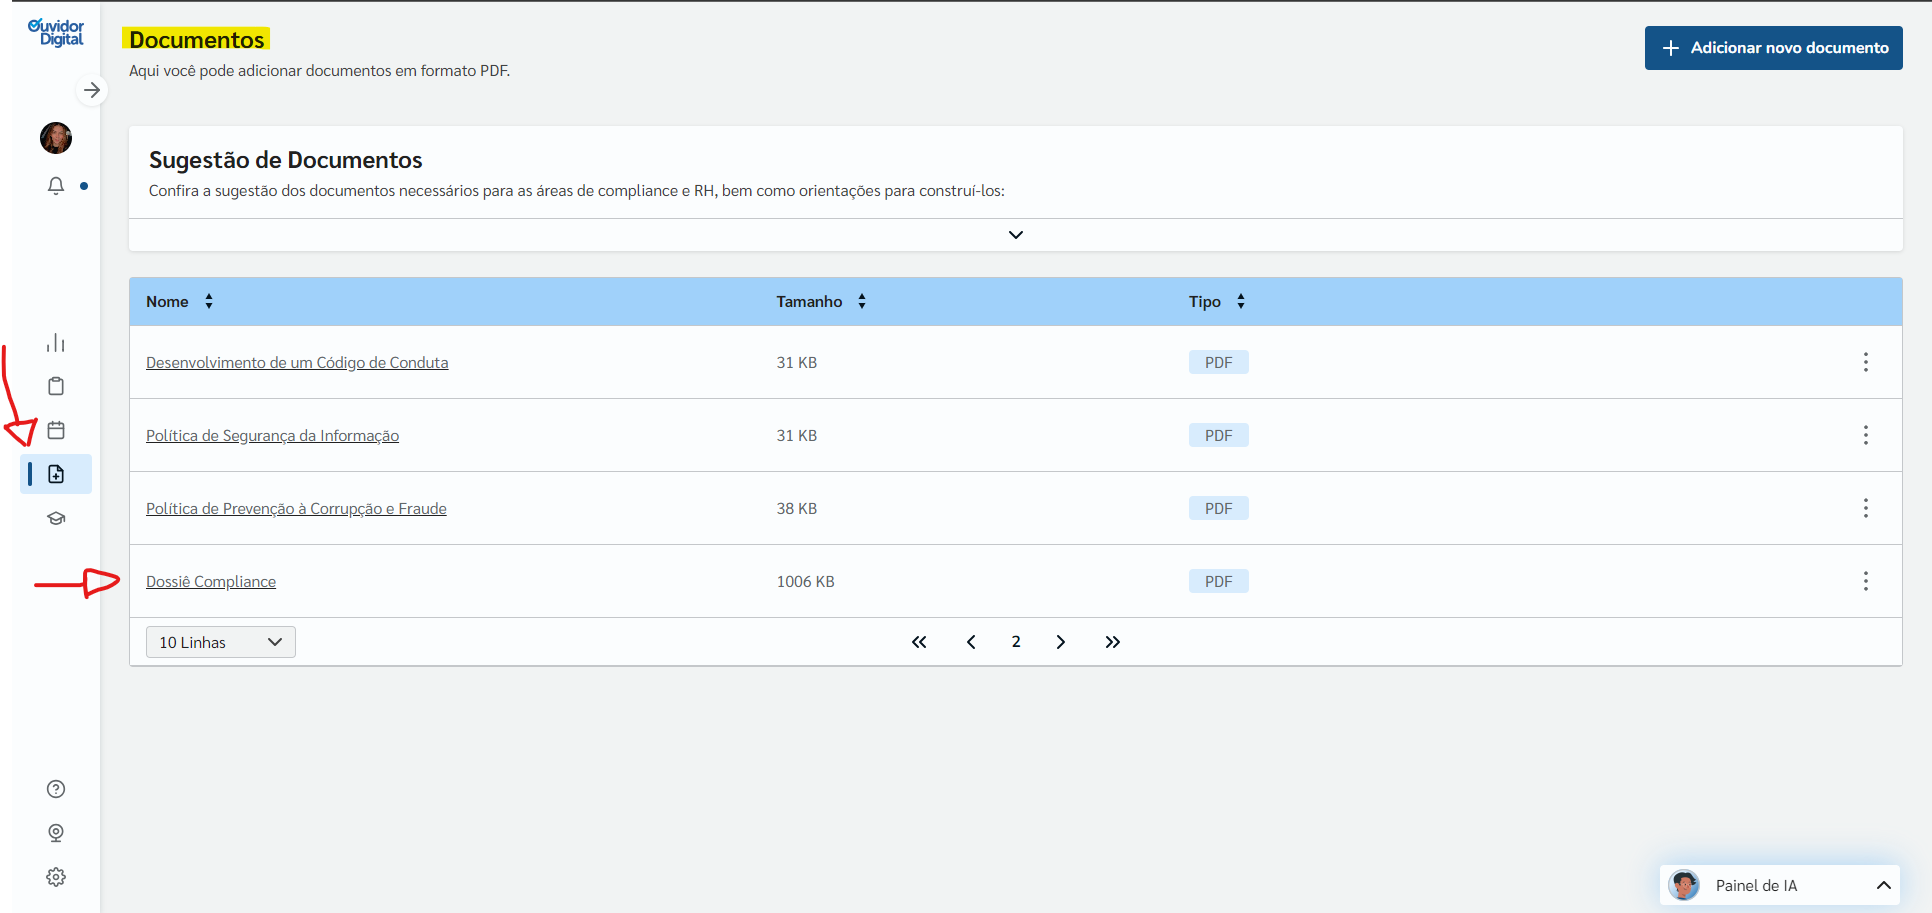
Task: Expand the Painel de IA panel
Action: (1884, 885)
